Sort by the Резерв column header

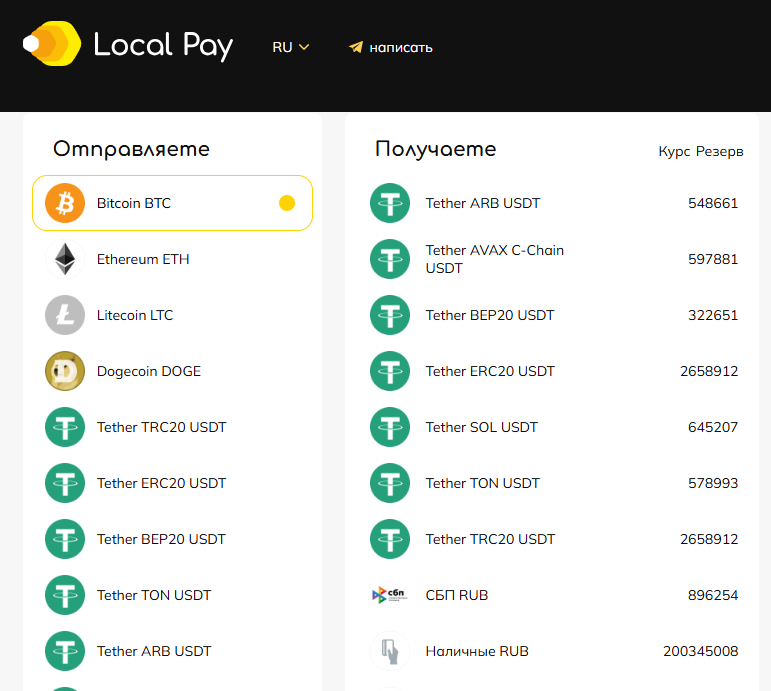720,152
